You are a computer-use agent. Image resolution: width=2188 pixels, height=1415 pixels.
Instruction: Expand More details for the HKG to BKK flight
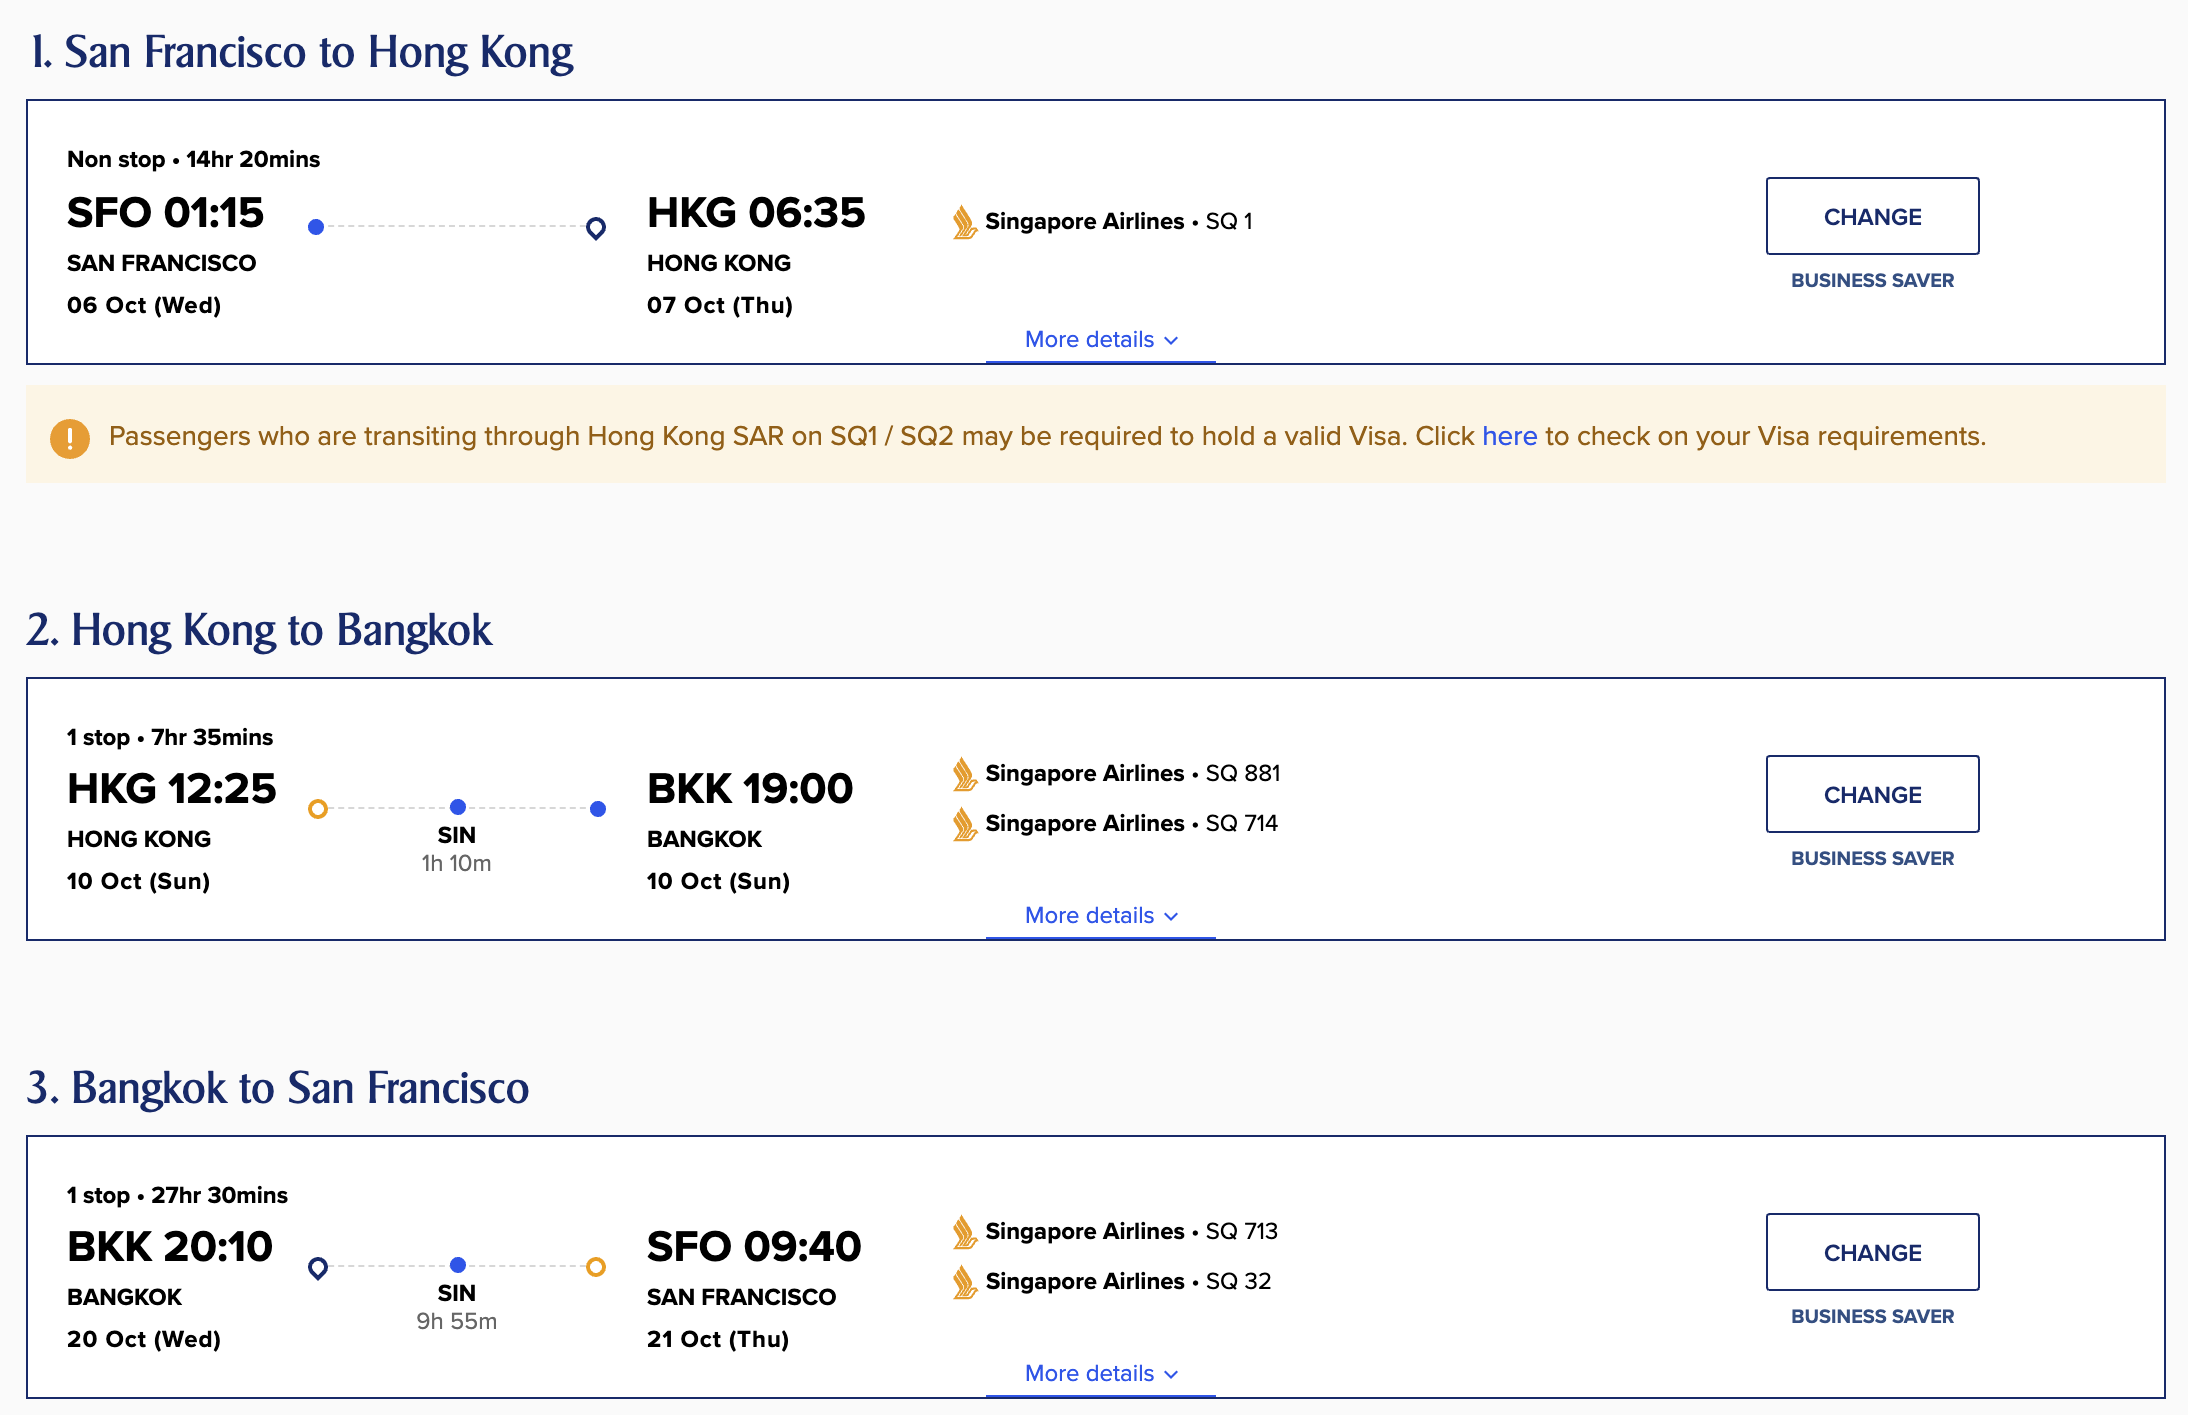point(1100,915)
